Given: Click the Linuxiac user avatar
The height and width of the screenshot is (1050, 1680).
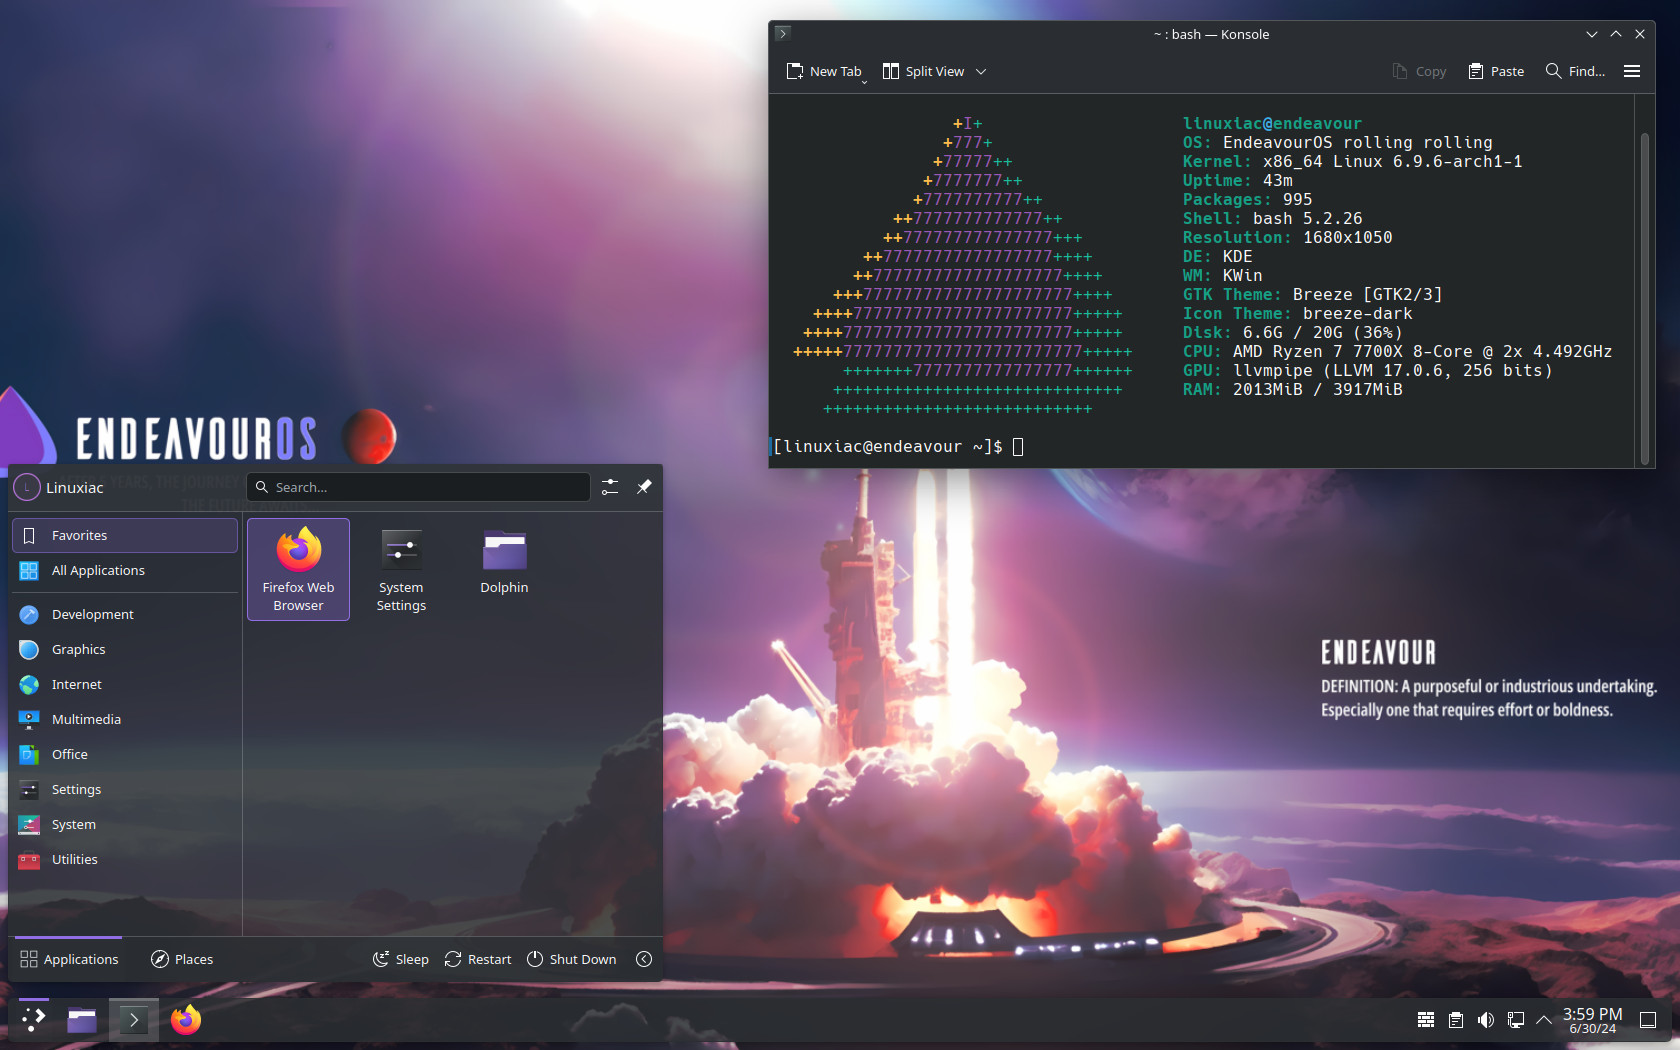Looking at the screenshot, I should [27, 487].
